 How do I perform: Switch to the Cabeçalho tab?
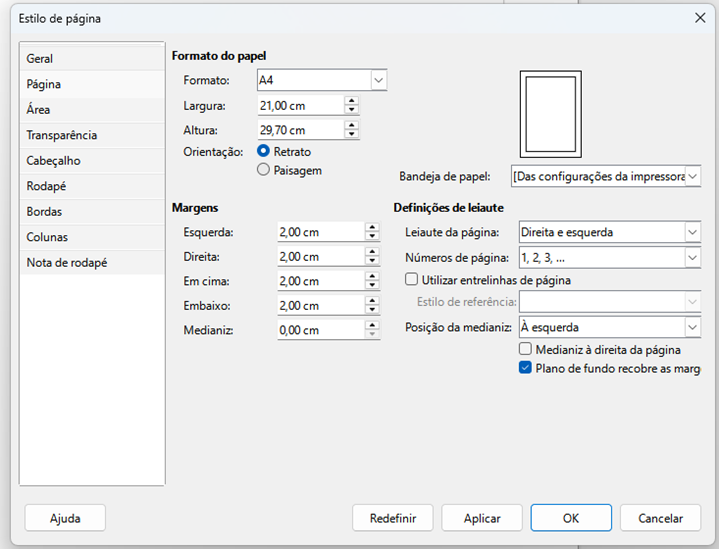(54, 160)
